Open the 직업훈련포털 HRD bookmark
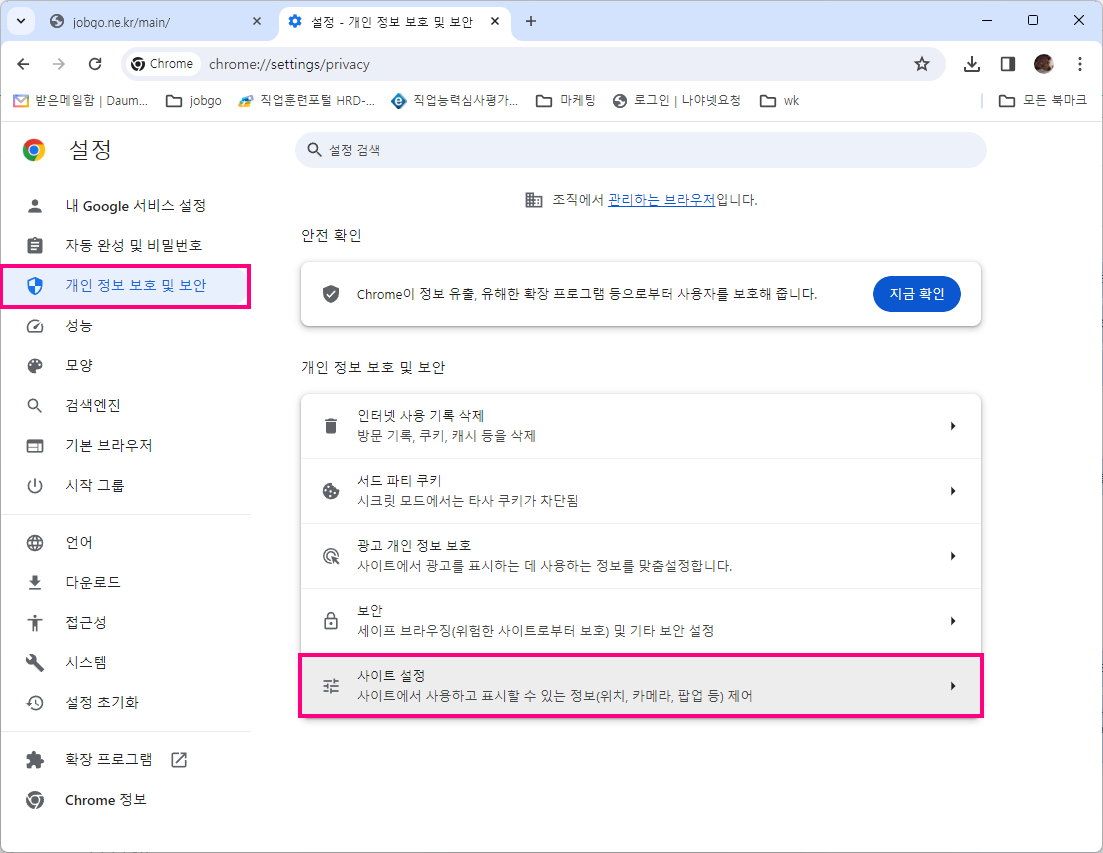1103x853 pixels. [x=307, y=101]
